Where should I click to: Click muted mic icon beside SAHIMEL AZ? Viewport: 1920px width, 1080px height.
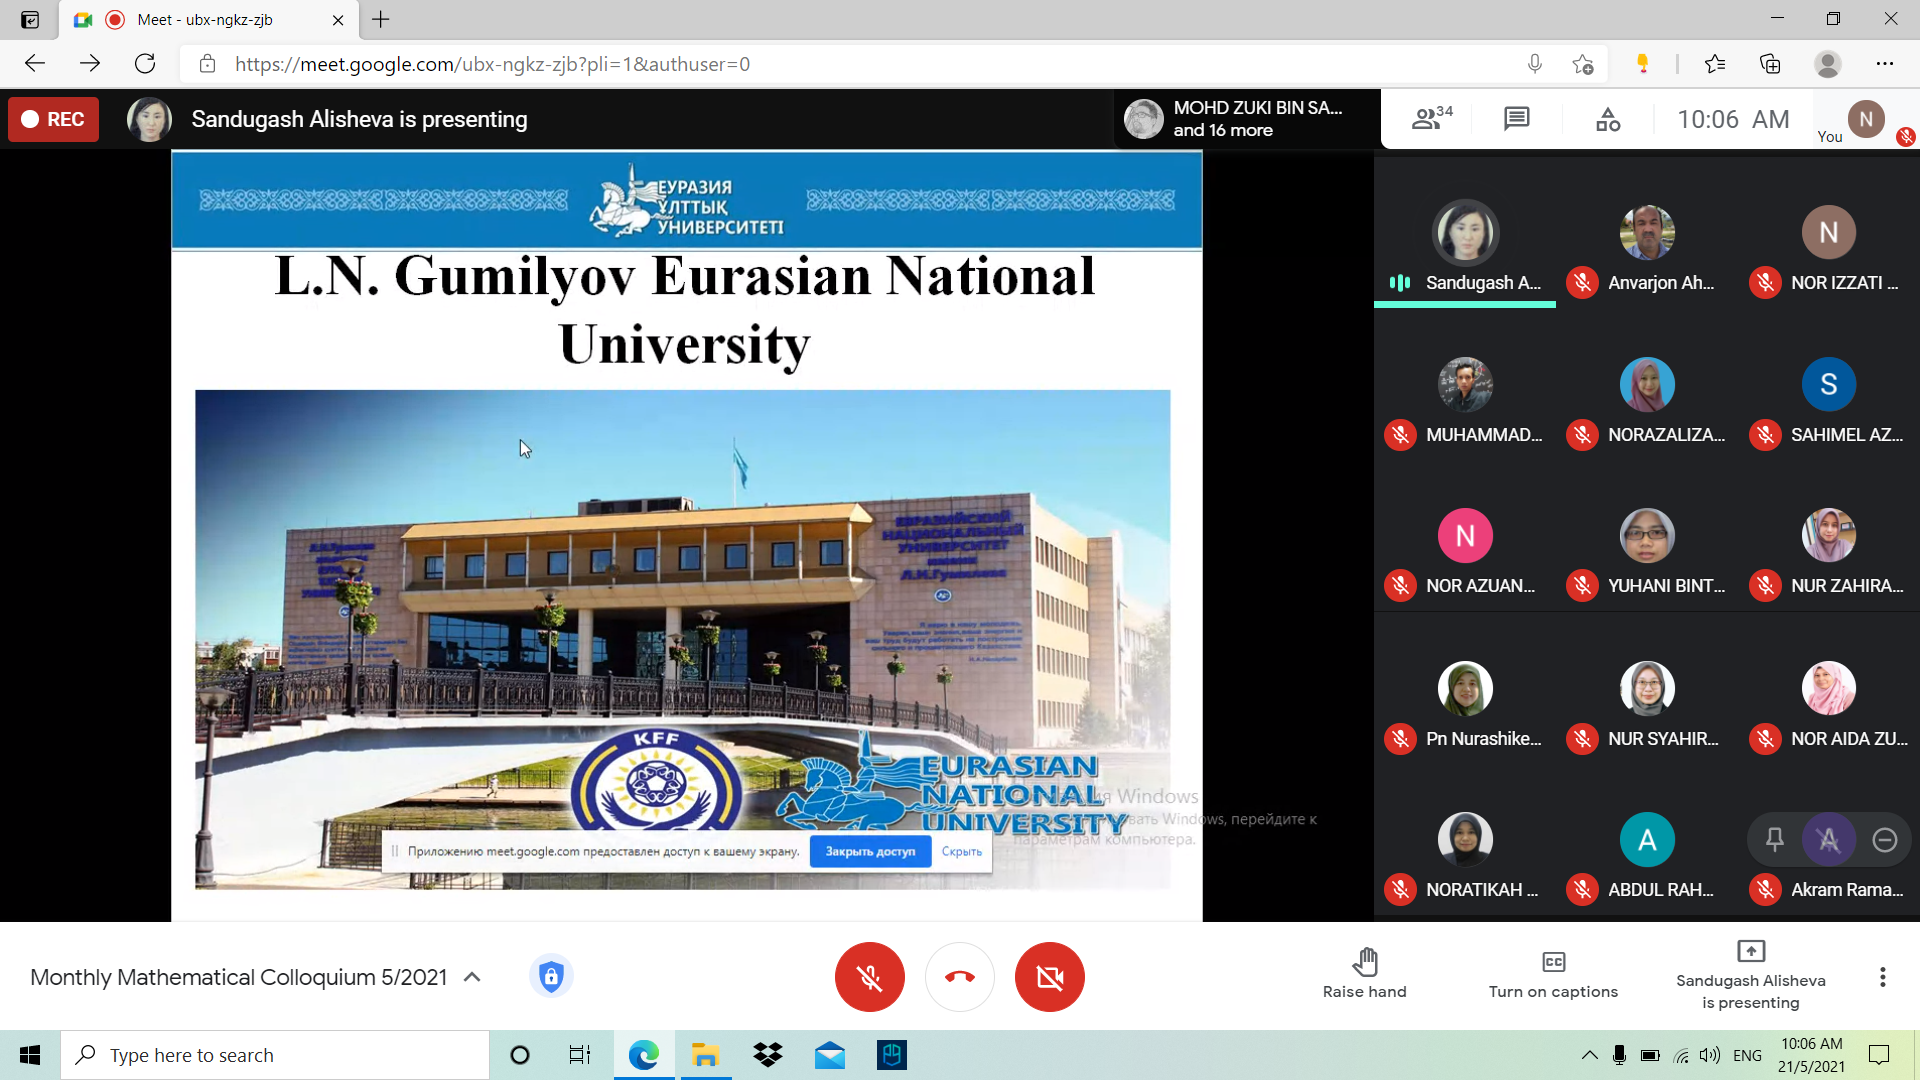(x=1765, y=435)
